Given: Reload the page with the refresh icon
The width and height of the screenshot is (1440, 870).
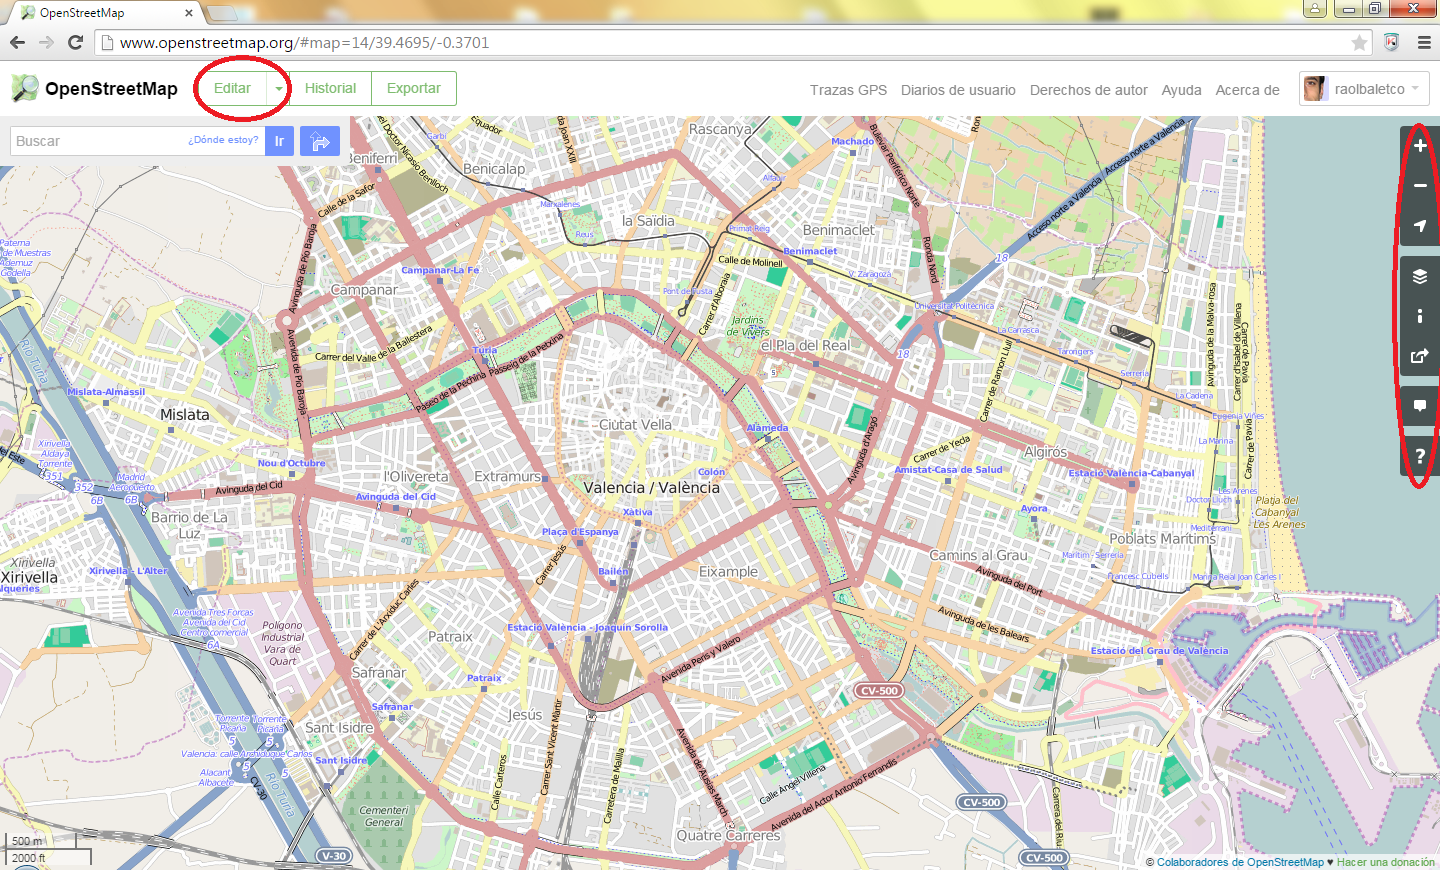Looking at the screenshot, I should (75, 42).
